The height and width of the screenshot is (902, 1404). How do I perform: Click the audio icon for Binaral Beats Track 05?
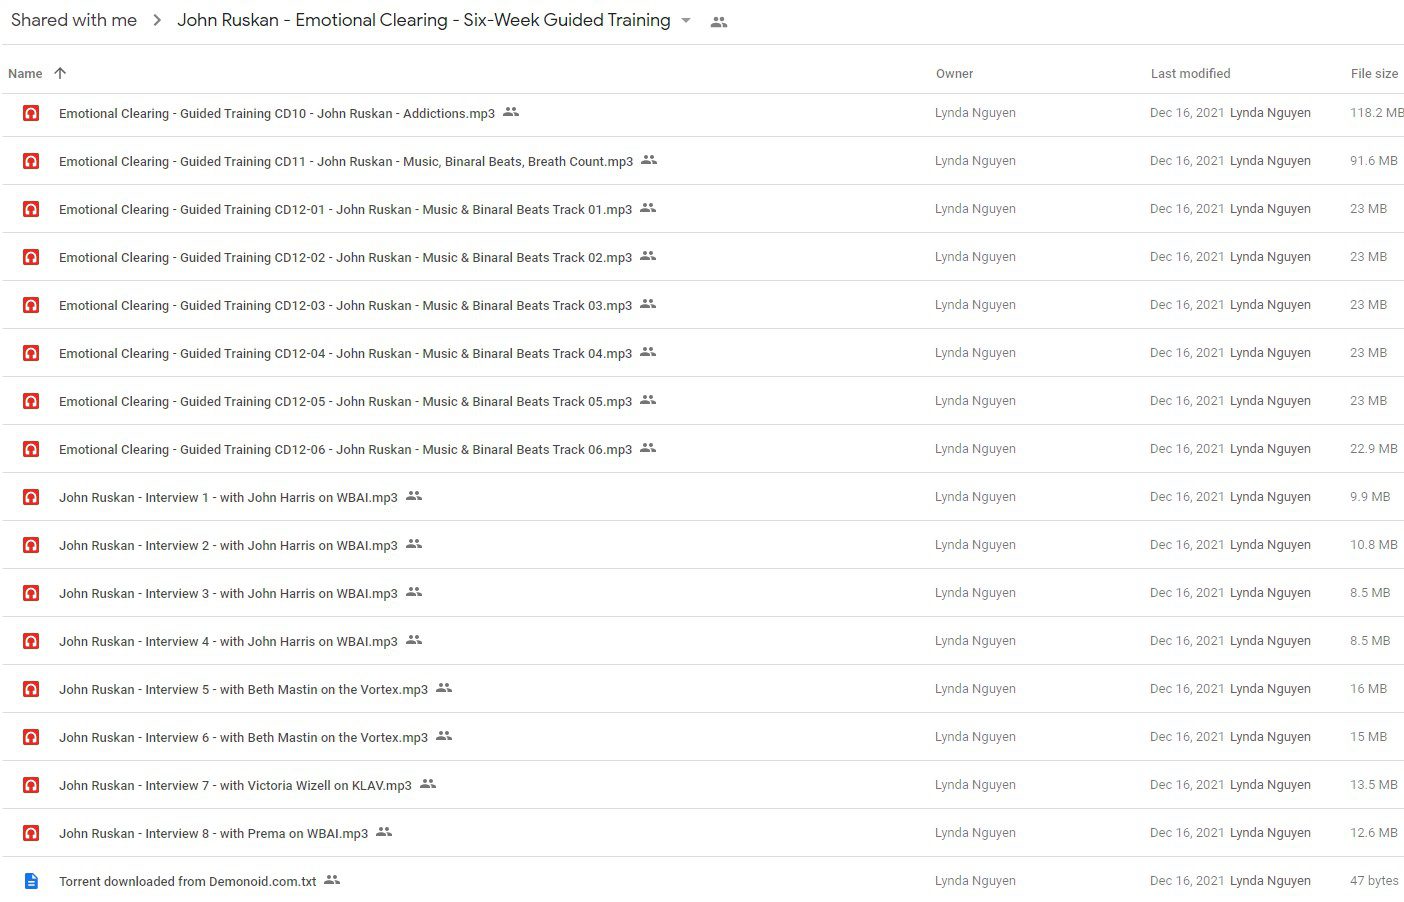click(x=31, y=401)
